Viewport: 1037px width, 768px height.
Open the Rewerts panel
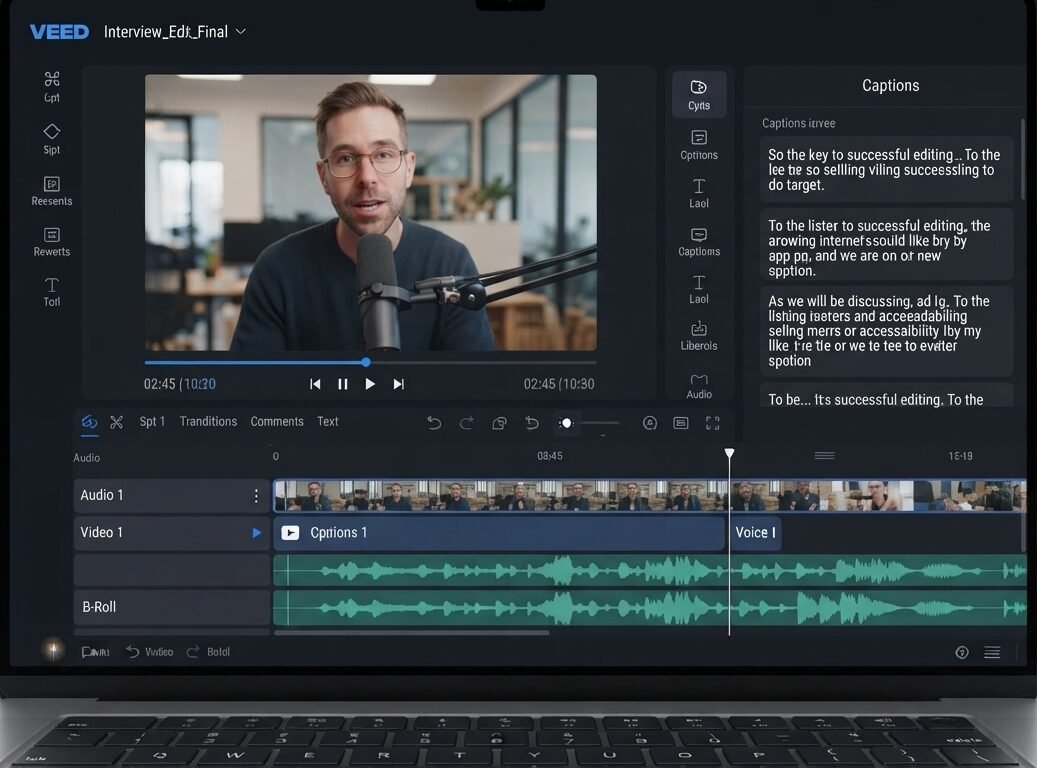pos(52,242)
